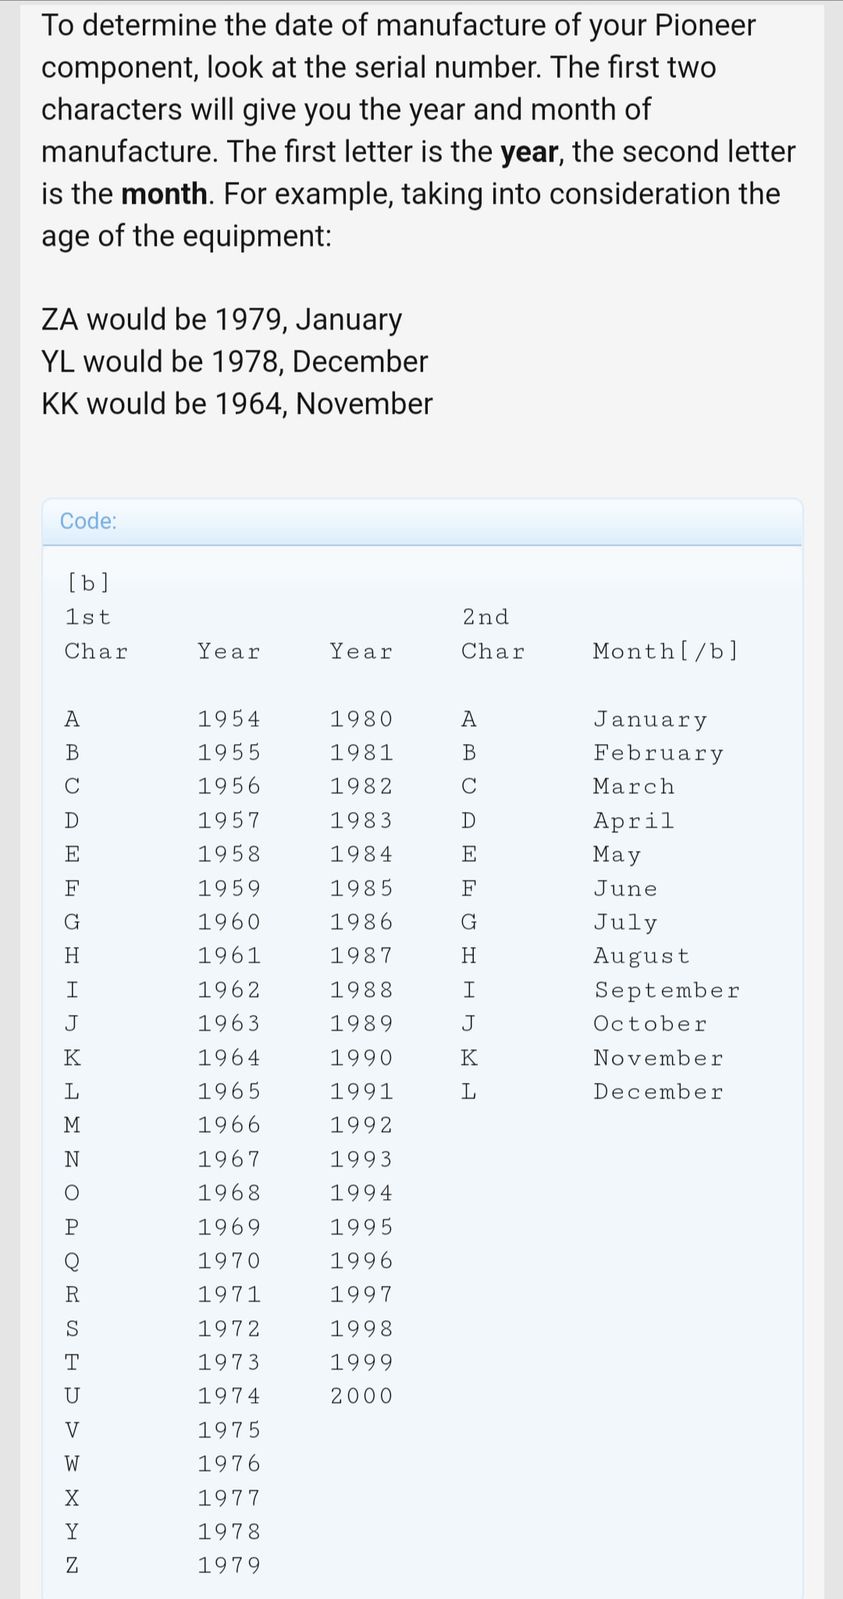Click the 'Code:' header label

point(88,521)
